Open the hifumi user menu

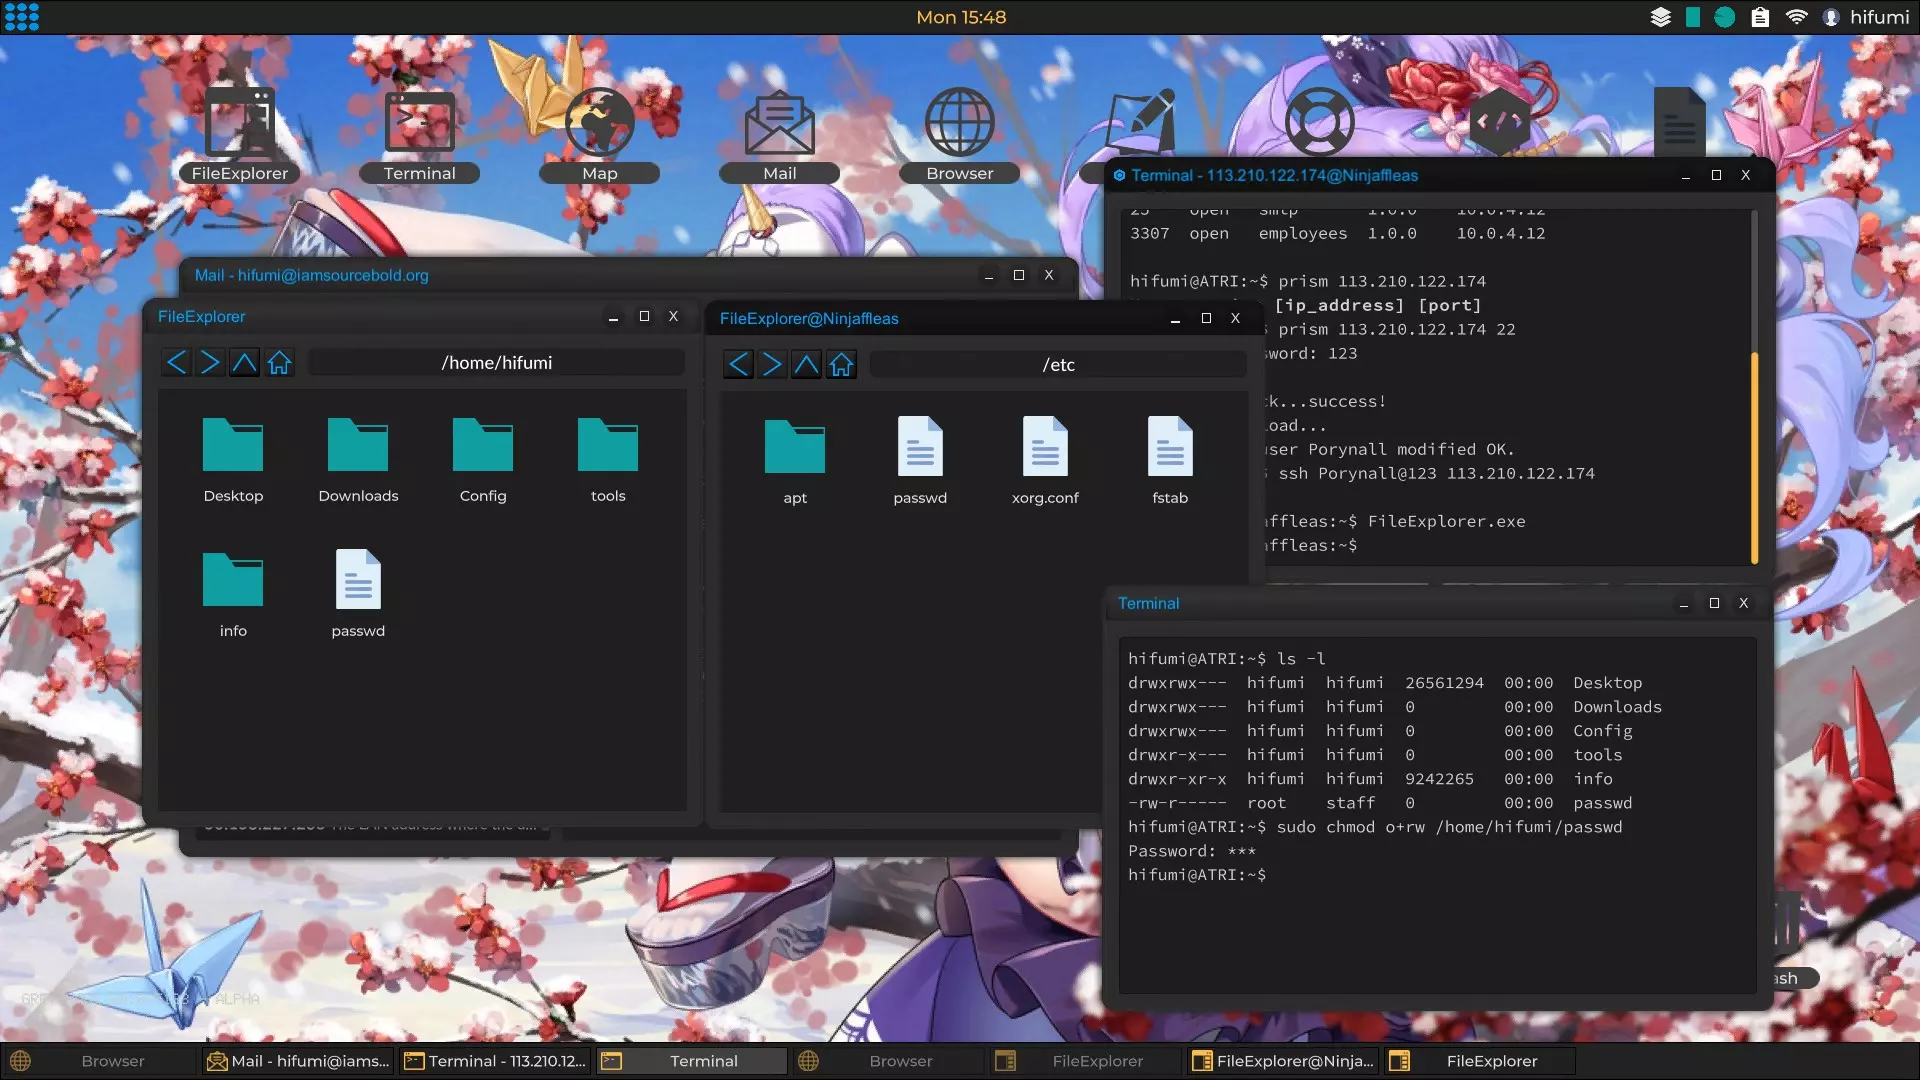point(1866,17)
